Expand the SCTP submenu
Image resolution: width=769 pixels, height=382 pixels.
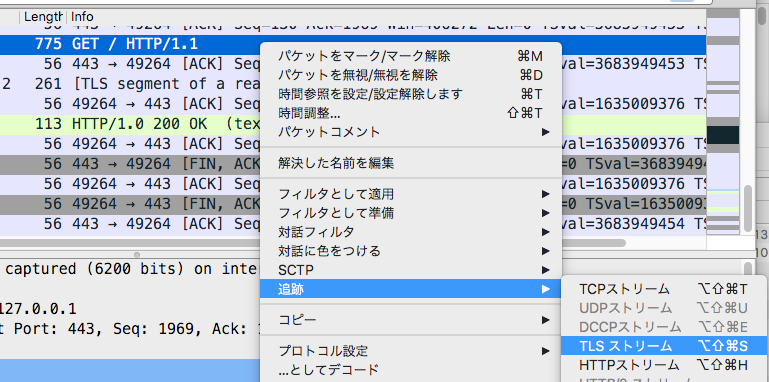[410, 270]
